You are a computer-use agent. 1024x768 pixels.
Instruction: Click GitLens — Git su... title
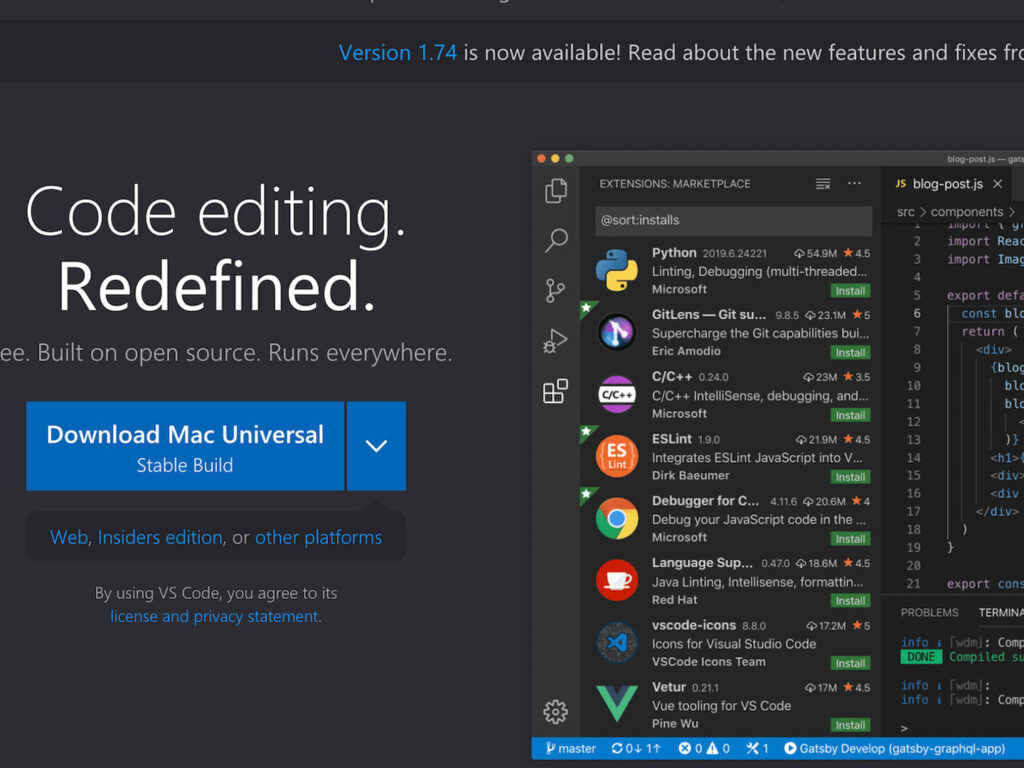pyautogui.click(x=709, y=315)
